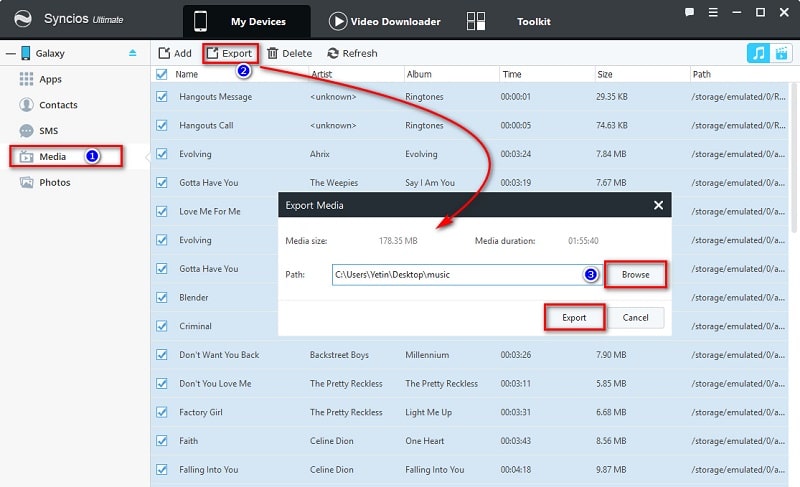Click "Light Me Up" album cell
Screen dimensions: 800x487
tap(429, 412)
